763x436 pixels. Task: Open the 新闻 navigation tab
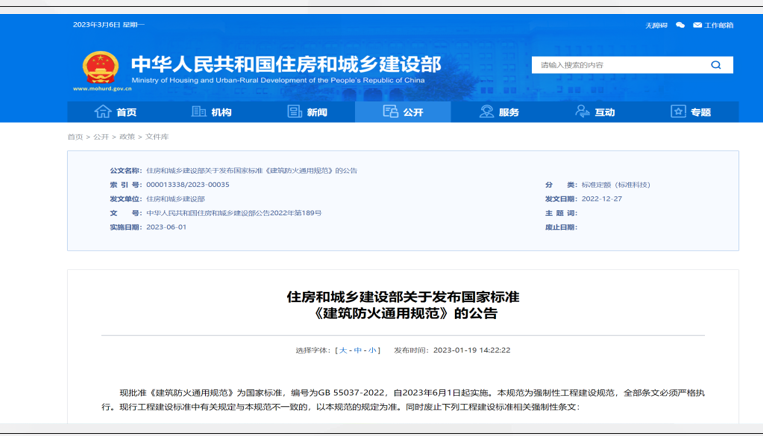point(307,112)
